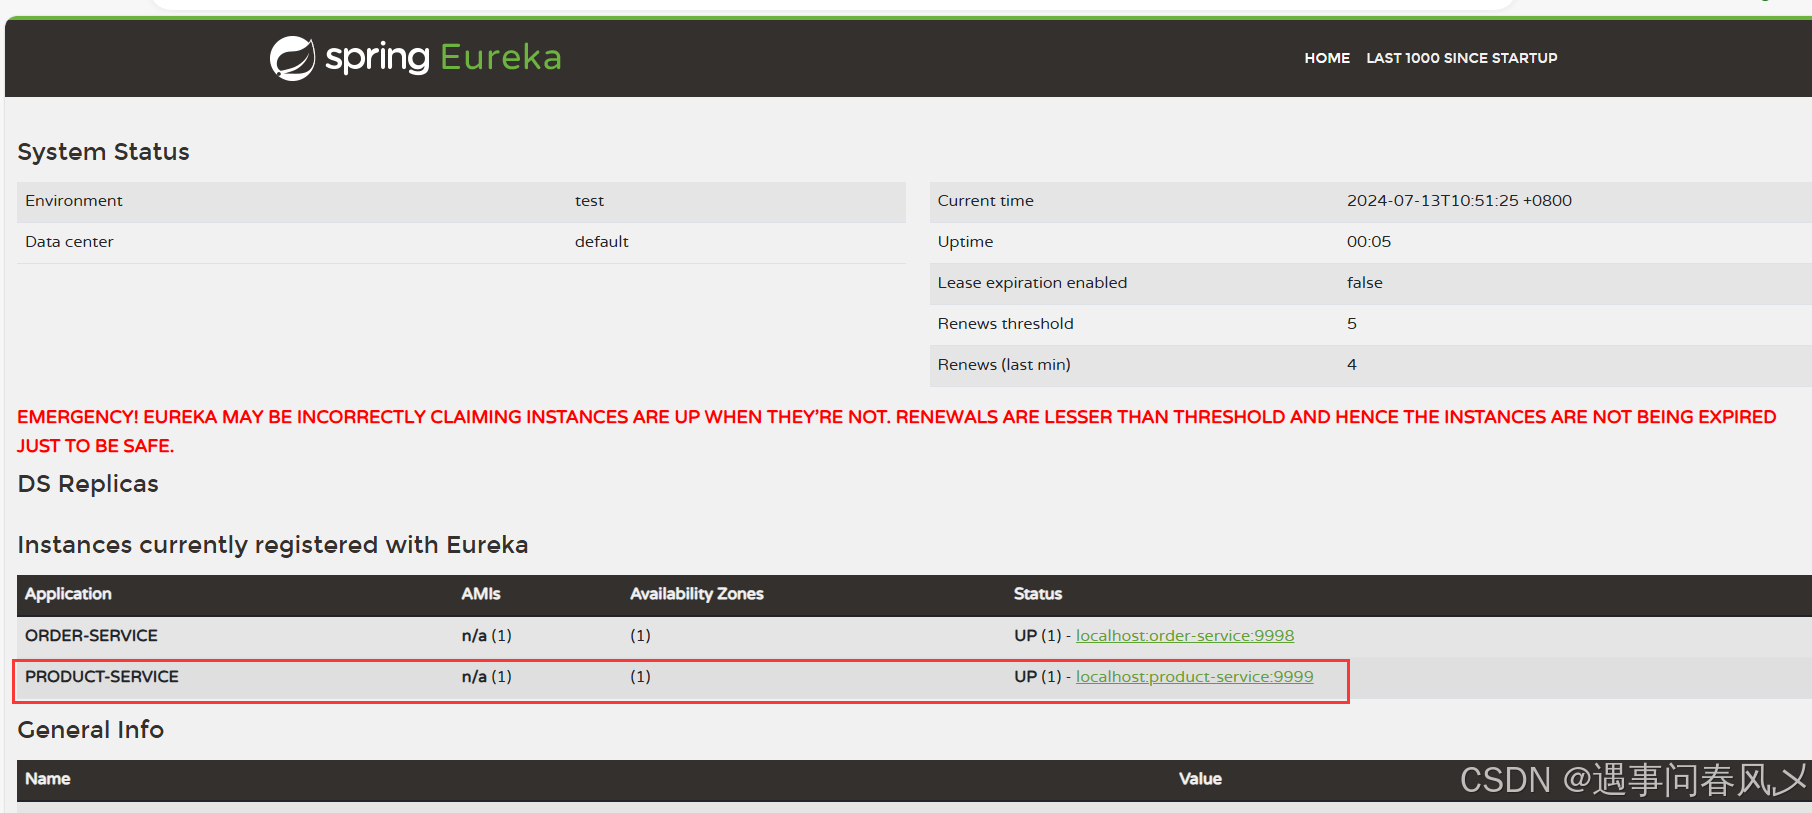
Task: Select the Environment label cell
Action: [74, 201]
